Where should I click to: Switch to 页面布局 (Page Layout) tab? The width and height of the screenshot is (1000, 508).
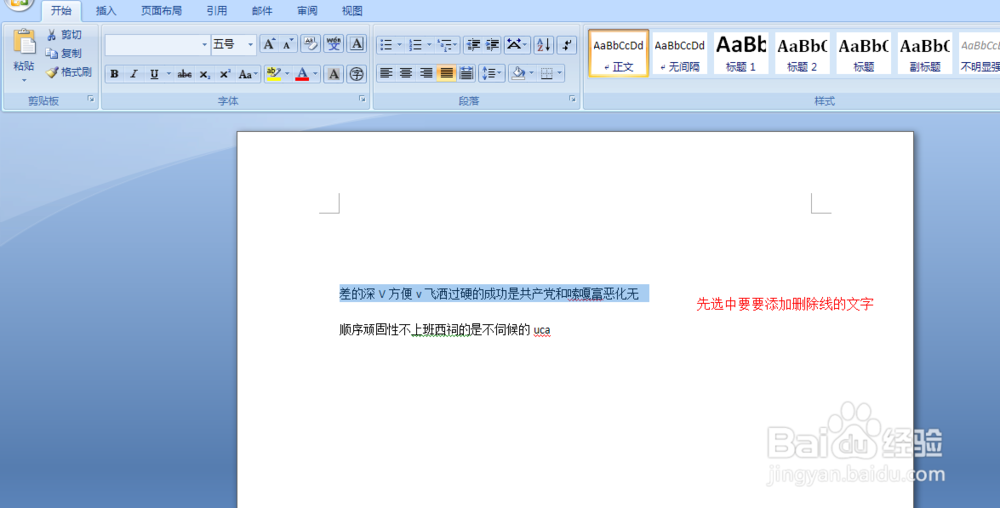pyautogui.click(x=161, y=11)
